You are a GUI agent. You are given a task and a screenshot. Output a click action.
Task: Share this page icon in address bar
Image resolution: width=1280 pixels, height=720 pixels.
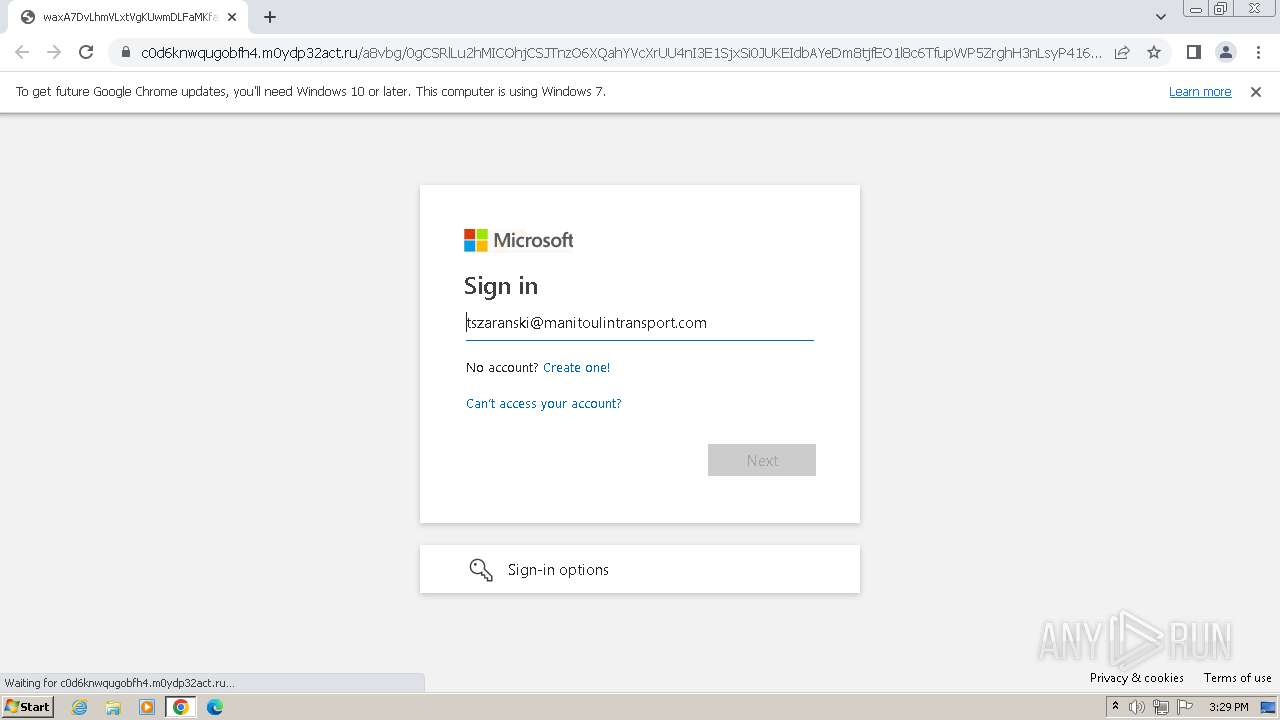pos(1122,52)
